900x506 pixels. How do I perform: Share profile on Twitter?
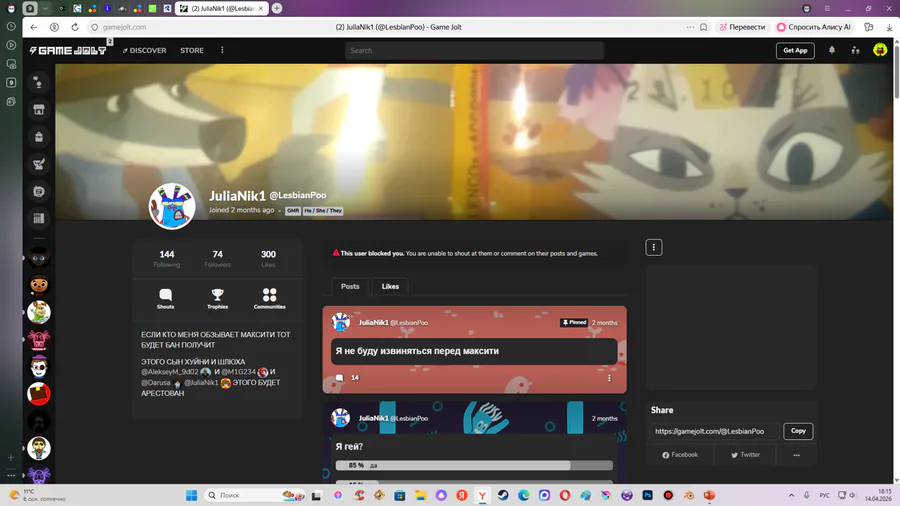(x=745, y=455)
